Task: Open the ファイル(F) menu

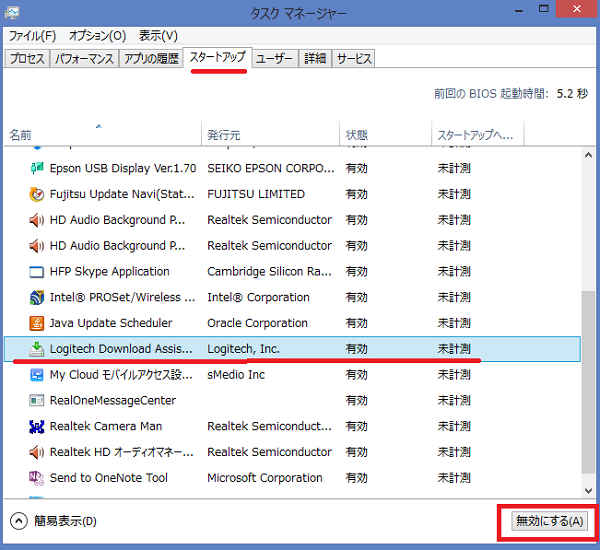Action: pyautogui.click(x=31, y=36)
